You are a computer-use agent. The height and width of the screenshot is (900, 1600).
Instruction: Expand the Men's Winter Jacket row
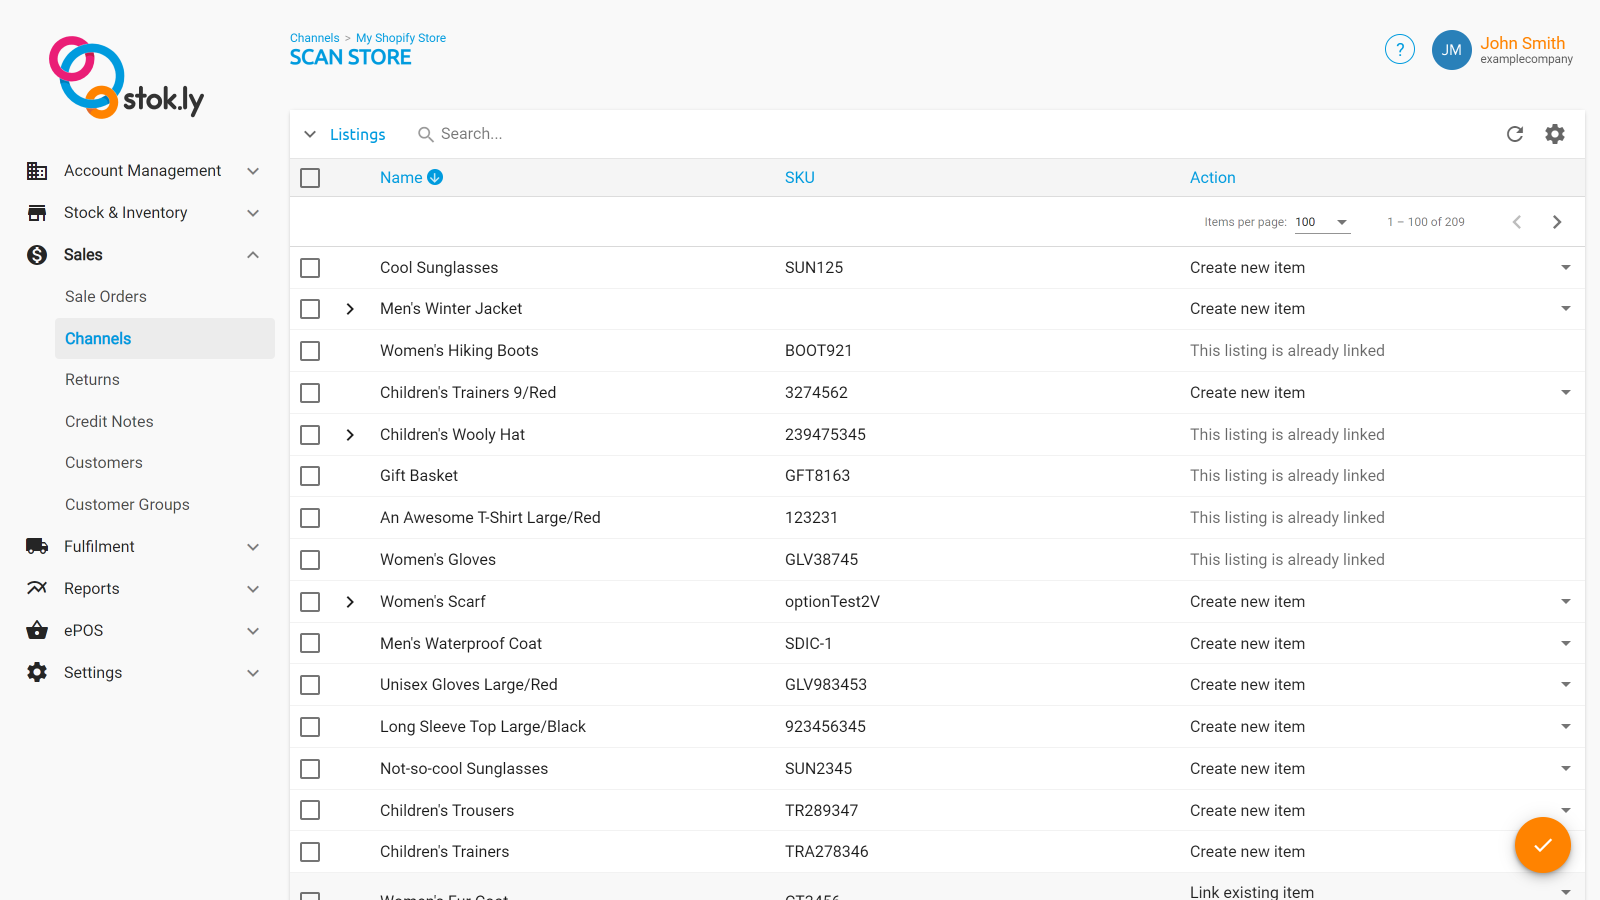349,309
